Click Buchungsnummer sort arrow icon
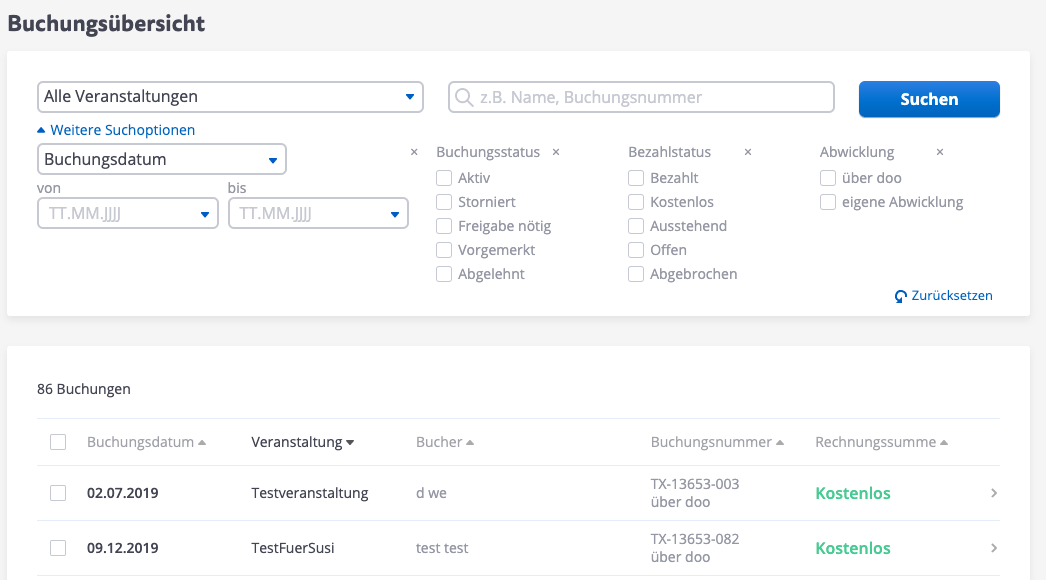Viewport: 1046px width, 580px height. click(x=780, y=443)
